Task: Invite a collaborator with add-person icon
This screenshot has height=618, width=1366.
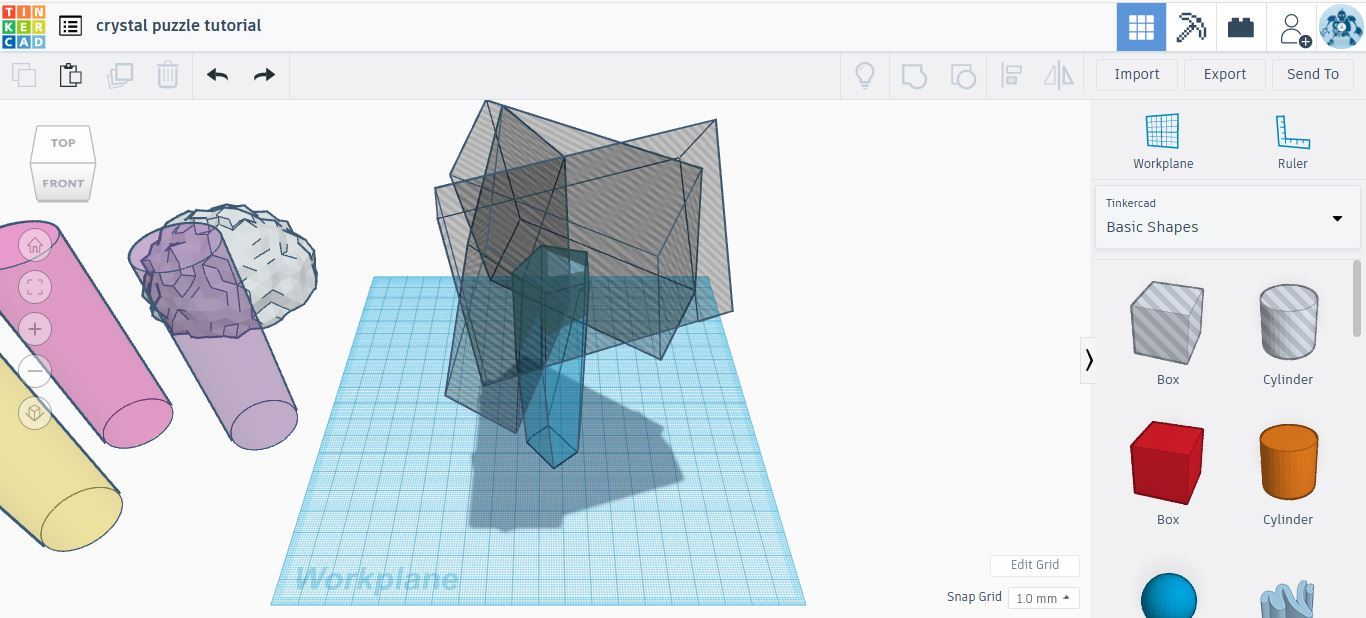Action: click(x=1294, y=28)
